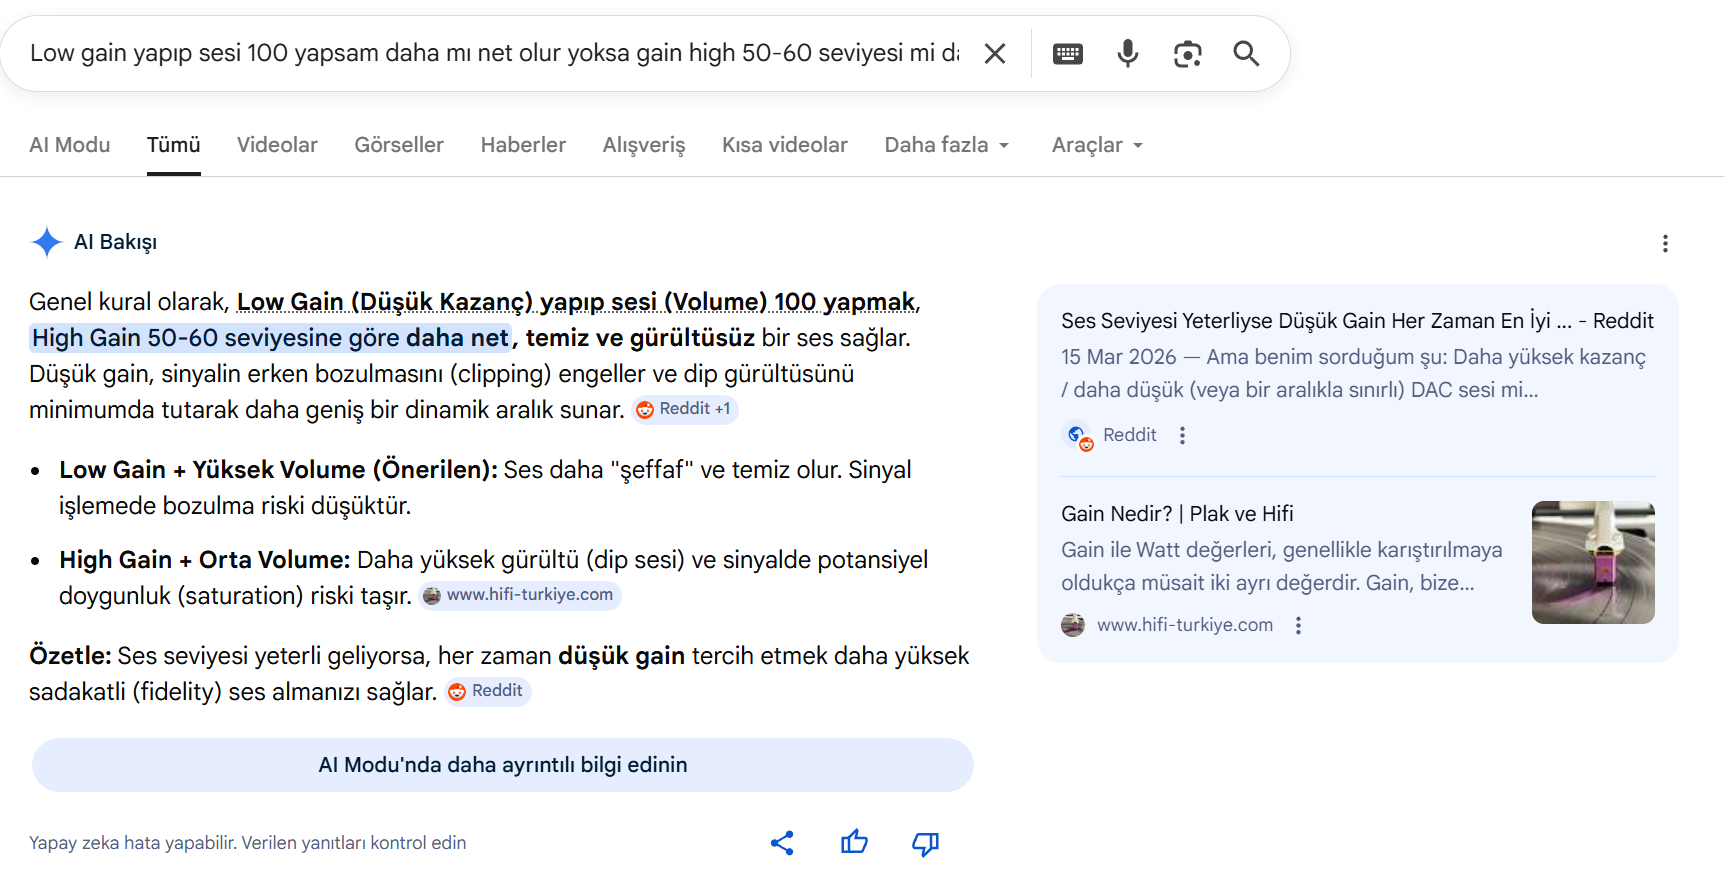Switch to Haberler tab
Viewport: 1724px width, 869px height.
pyautogui.click(x=523, y=145)
